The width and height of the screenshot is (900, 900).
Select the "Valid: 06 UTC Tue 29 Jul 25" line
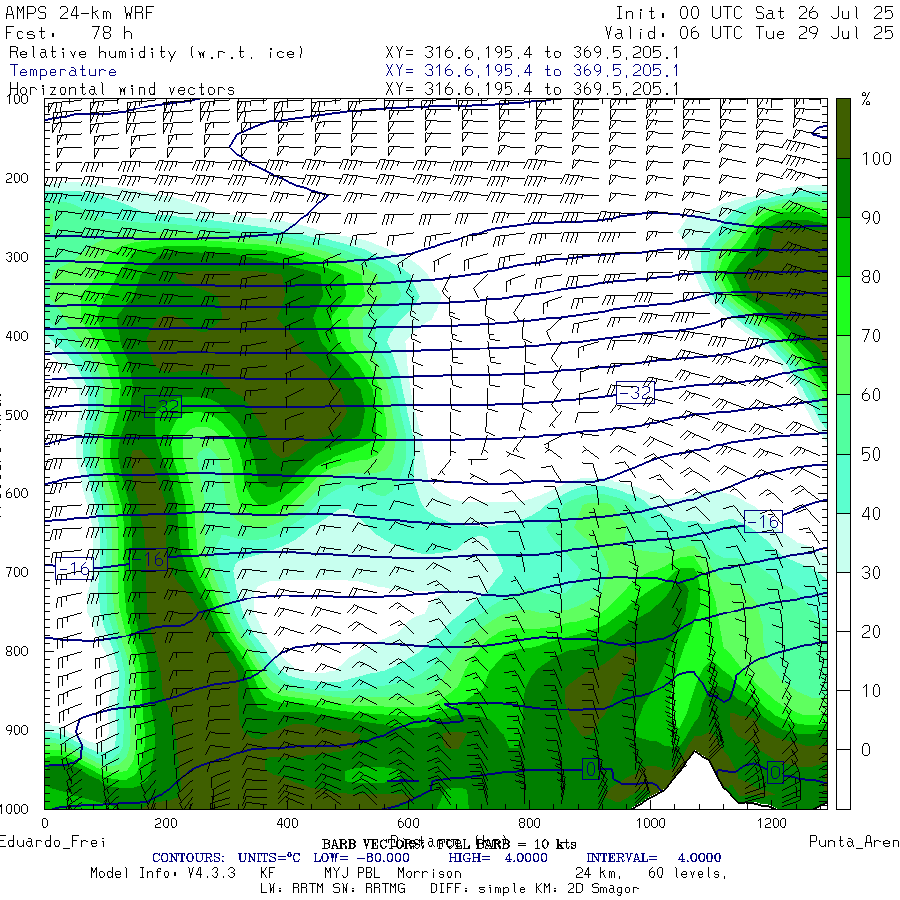[x=749, y=33]
